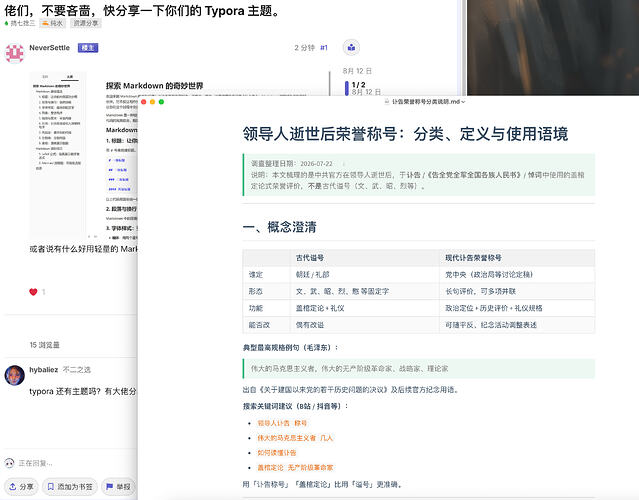Image resolution: width=639 pixels, height=500 pixels.
Task: Click the 1 / 2 timeline position indicator
Action: (x=359, y=84)
